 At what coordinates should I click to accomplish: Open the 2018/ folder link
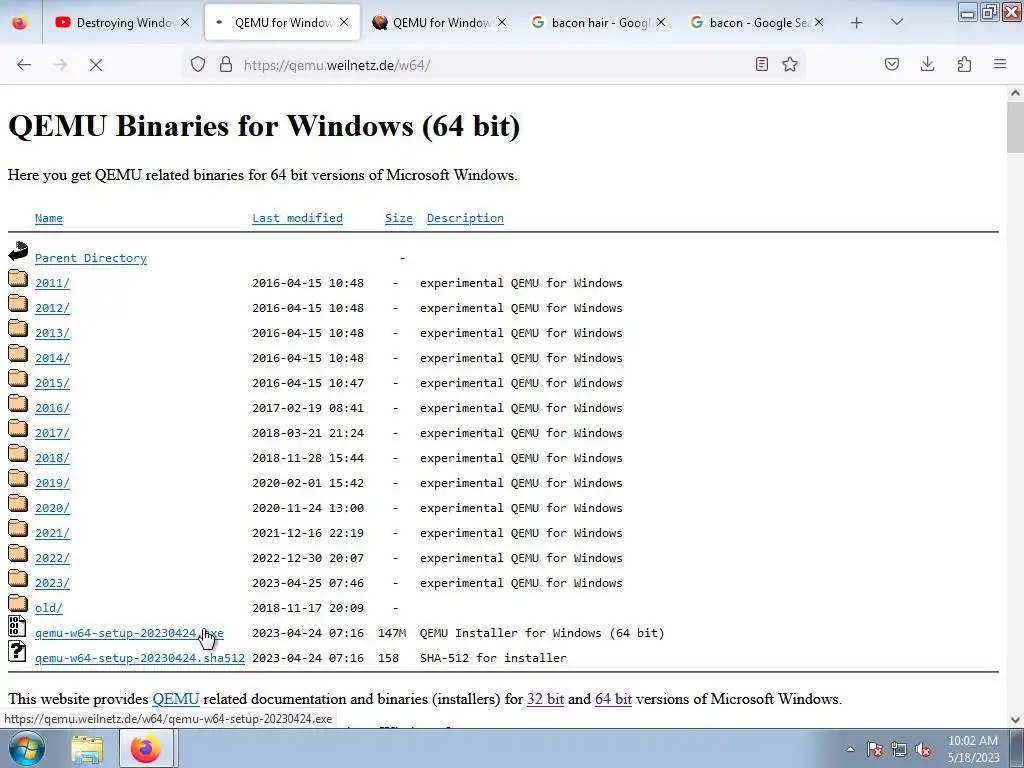pyautogui.click(x=52, y=458)
